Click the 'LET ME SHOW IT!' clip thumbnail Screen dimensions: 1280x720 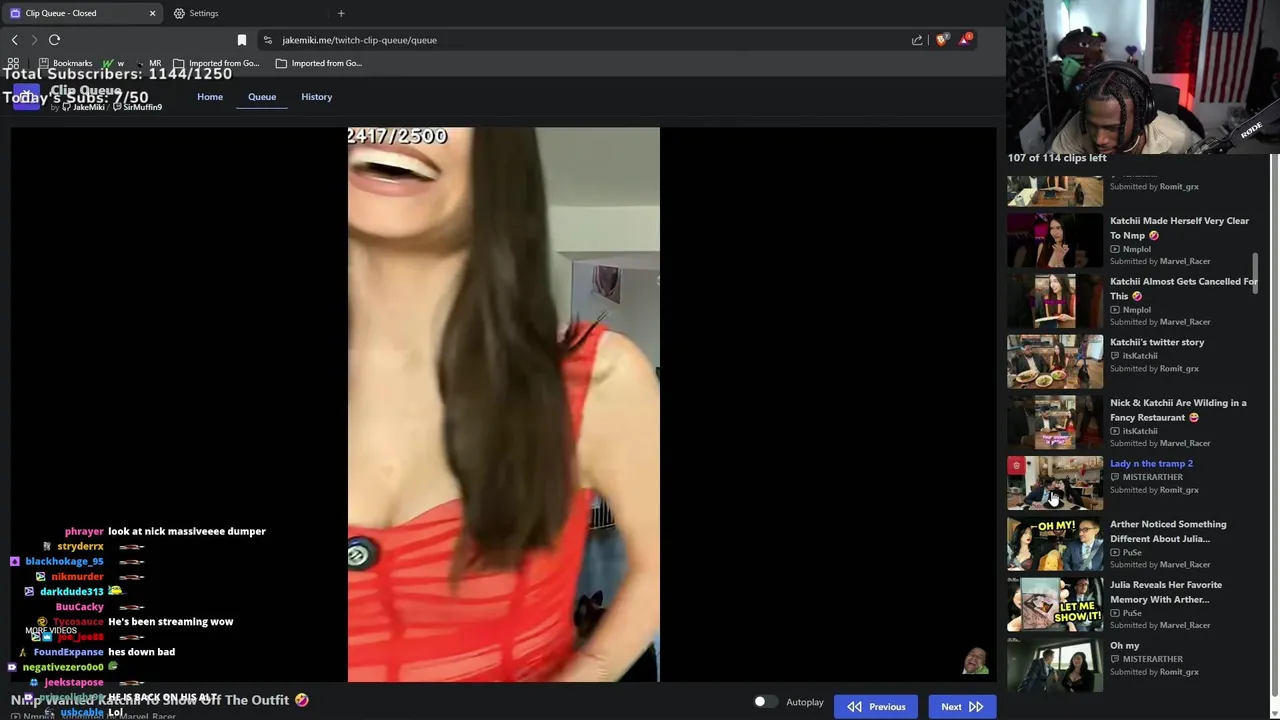(x=1055, y=604)
